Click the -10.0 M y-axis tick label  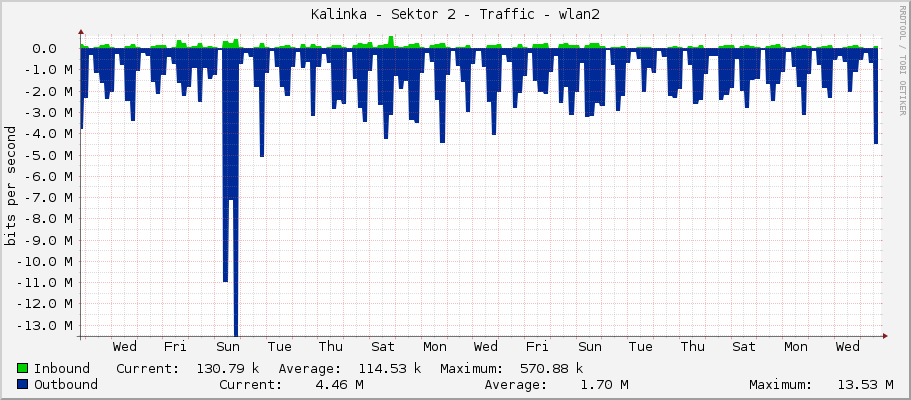pyautogui.click(x=44, y=262)
